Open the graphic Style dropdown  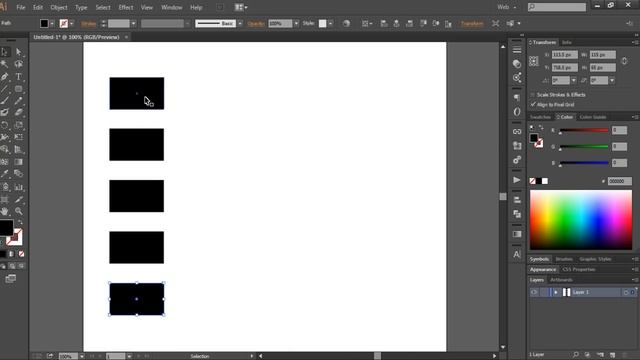[x=330, y=24]
